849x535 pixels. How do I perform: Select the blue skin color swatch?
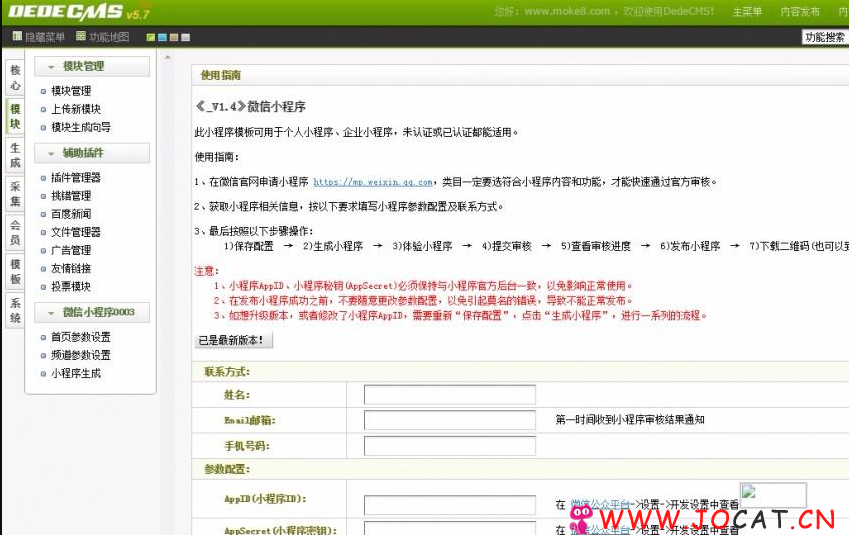[x=162, y=37]
